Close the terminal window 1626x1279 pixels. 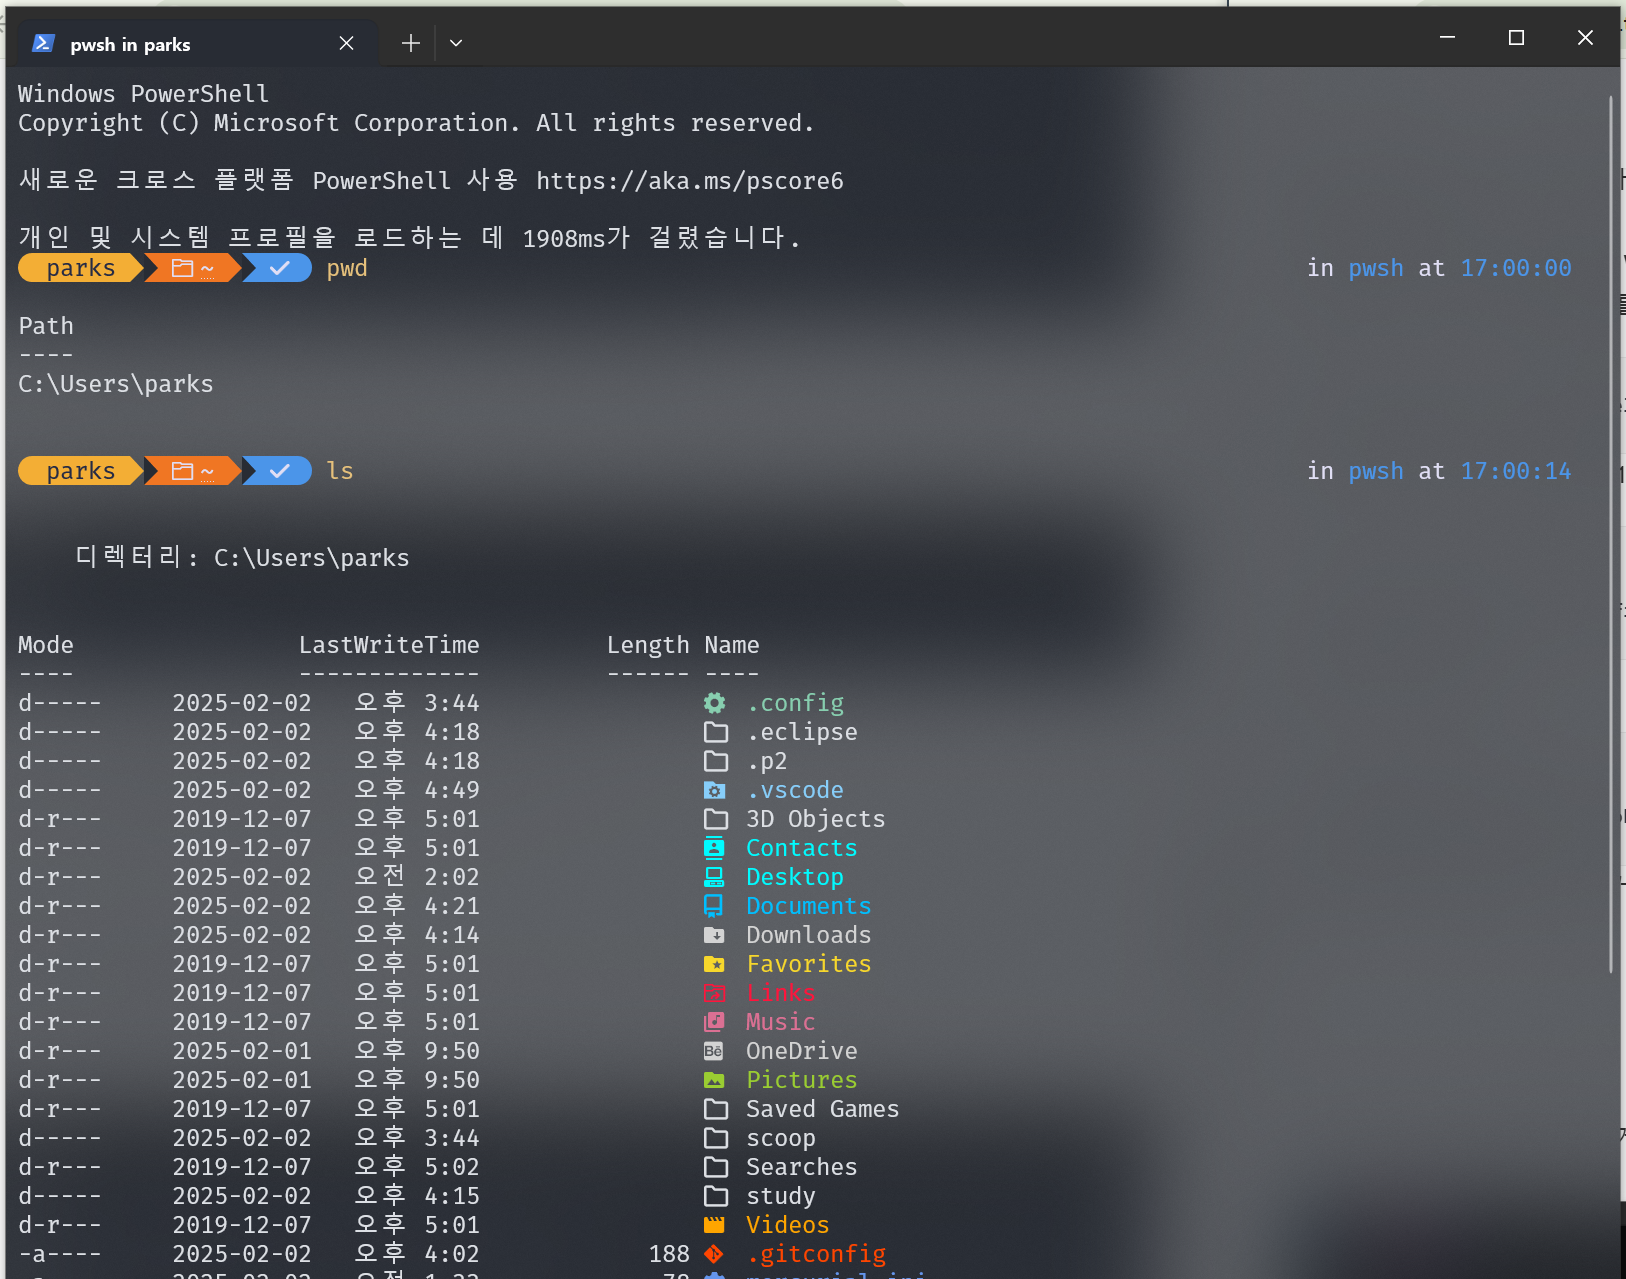[1585, 37]
